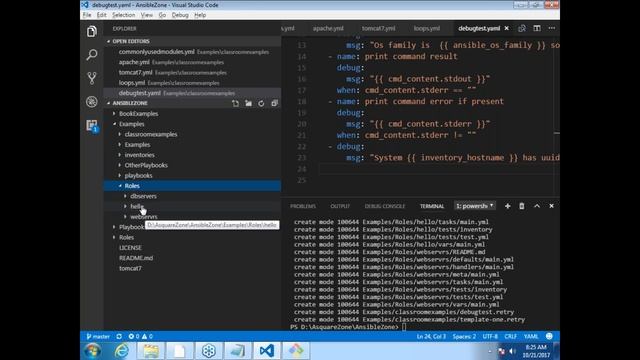Collapse the AnsibleZone section

coord(130,103)
